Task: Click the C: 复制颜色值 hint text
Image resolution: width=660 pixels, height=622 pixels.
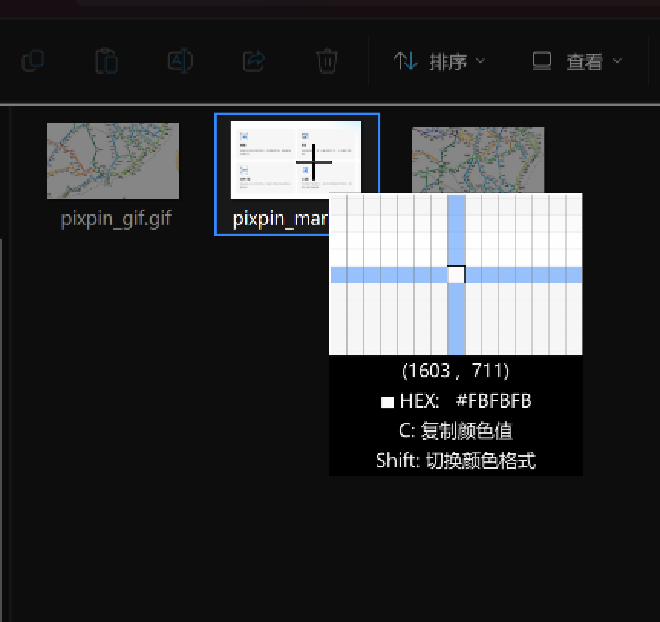Action: 455,431
